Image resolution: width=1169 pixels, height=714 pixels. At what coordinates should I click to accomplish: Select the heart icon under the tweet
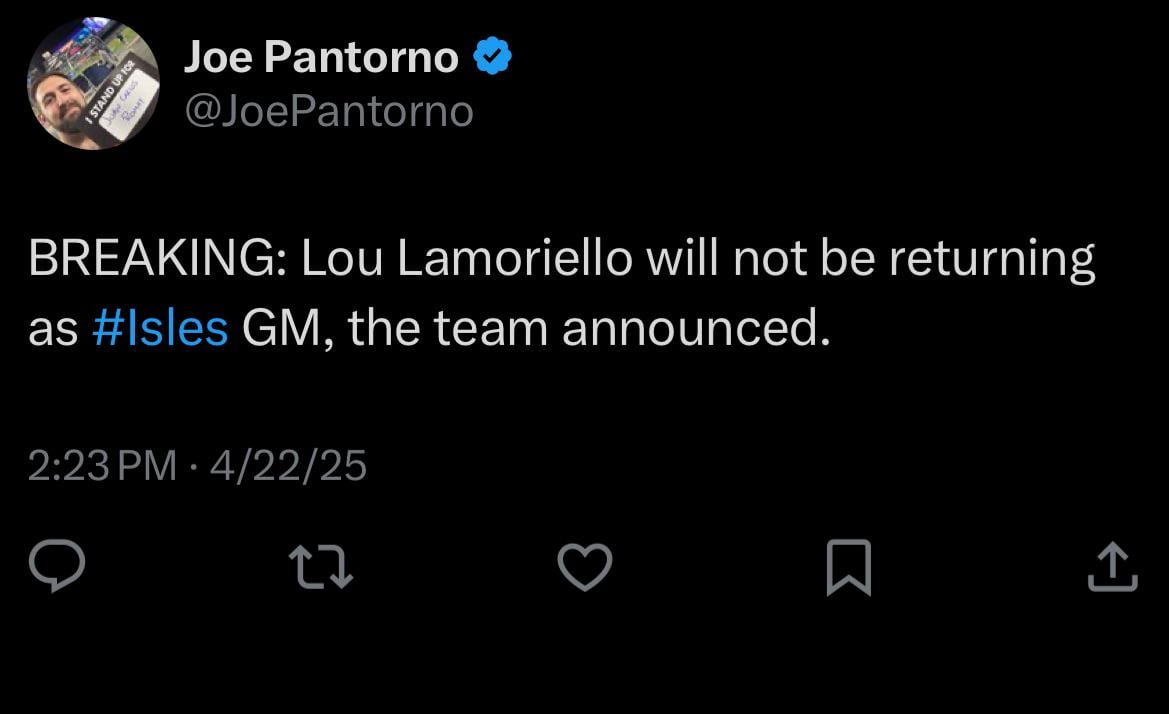click(584, 566)
